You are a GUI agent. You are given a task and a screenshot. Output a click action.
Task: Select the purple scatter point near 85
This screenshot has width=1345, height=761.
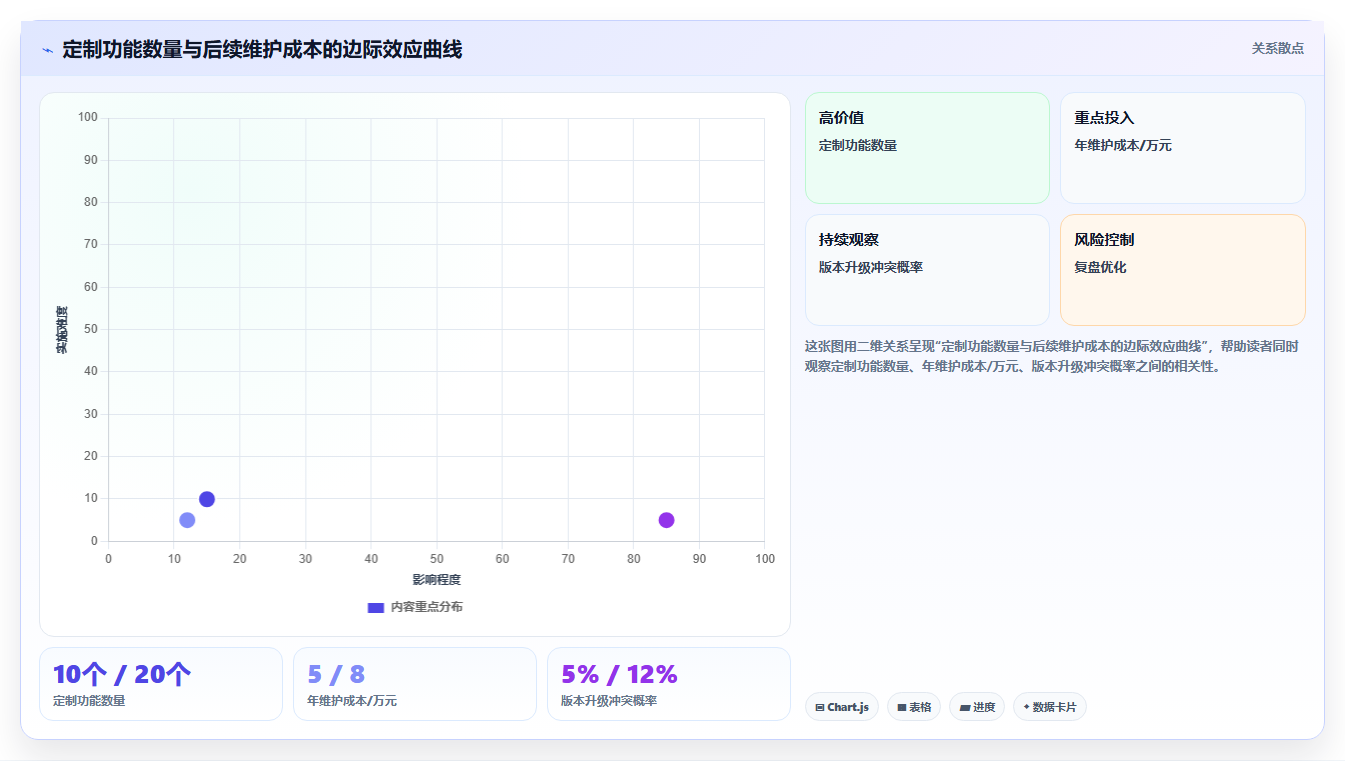(x=666, y=520)
